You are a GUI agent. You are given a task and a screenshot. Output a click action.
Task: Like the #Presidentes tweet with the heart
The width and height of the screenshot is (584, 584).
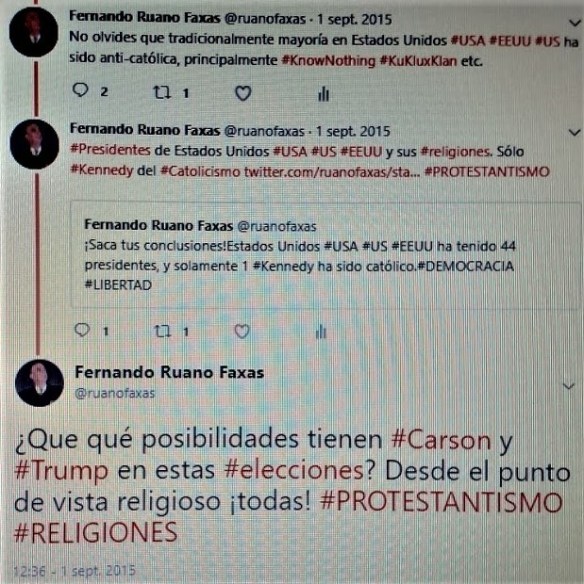tap(242, 331)
